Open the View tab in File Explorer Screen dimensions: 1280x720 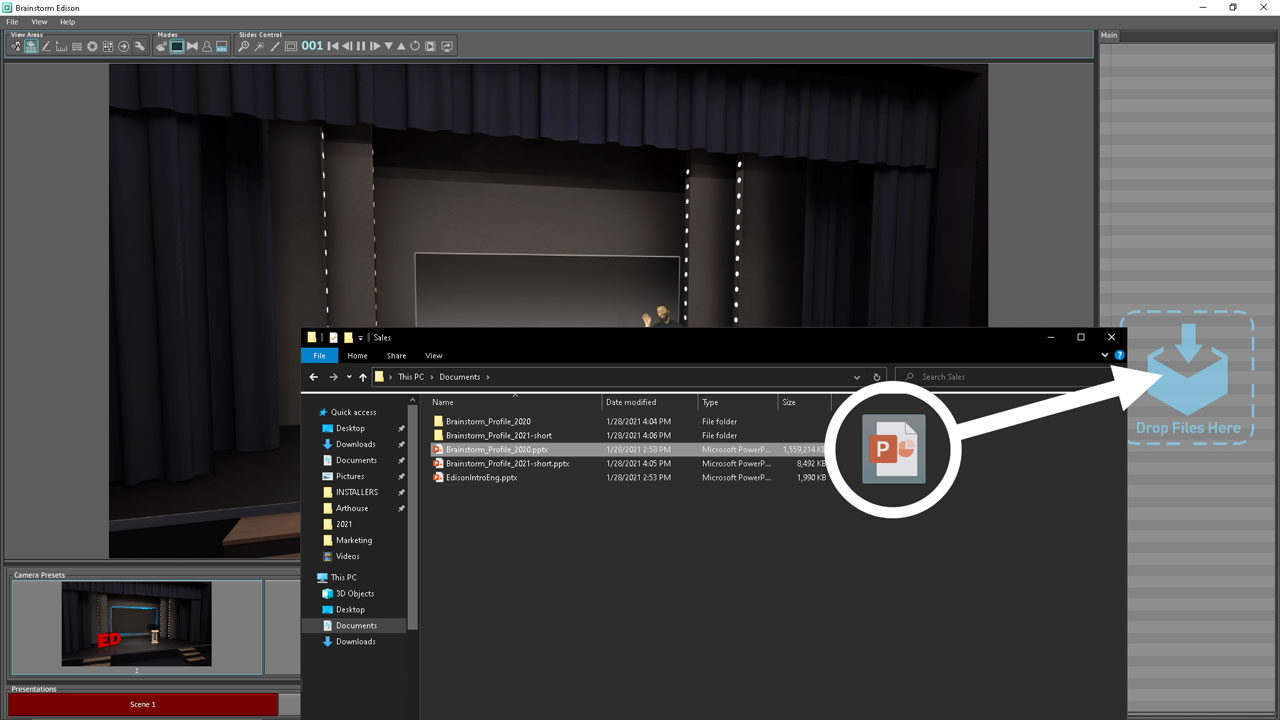pyautogui.click(x=434, y=356)
